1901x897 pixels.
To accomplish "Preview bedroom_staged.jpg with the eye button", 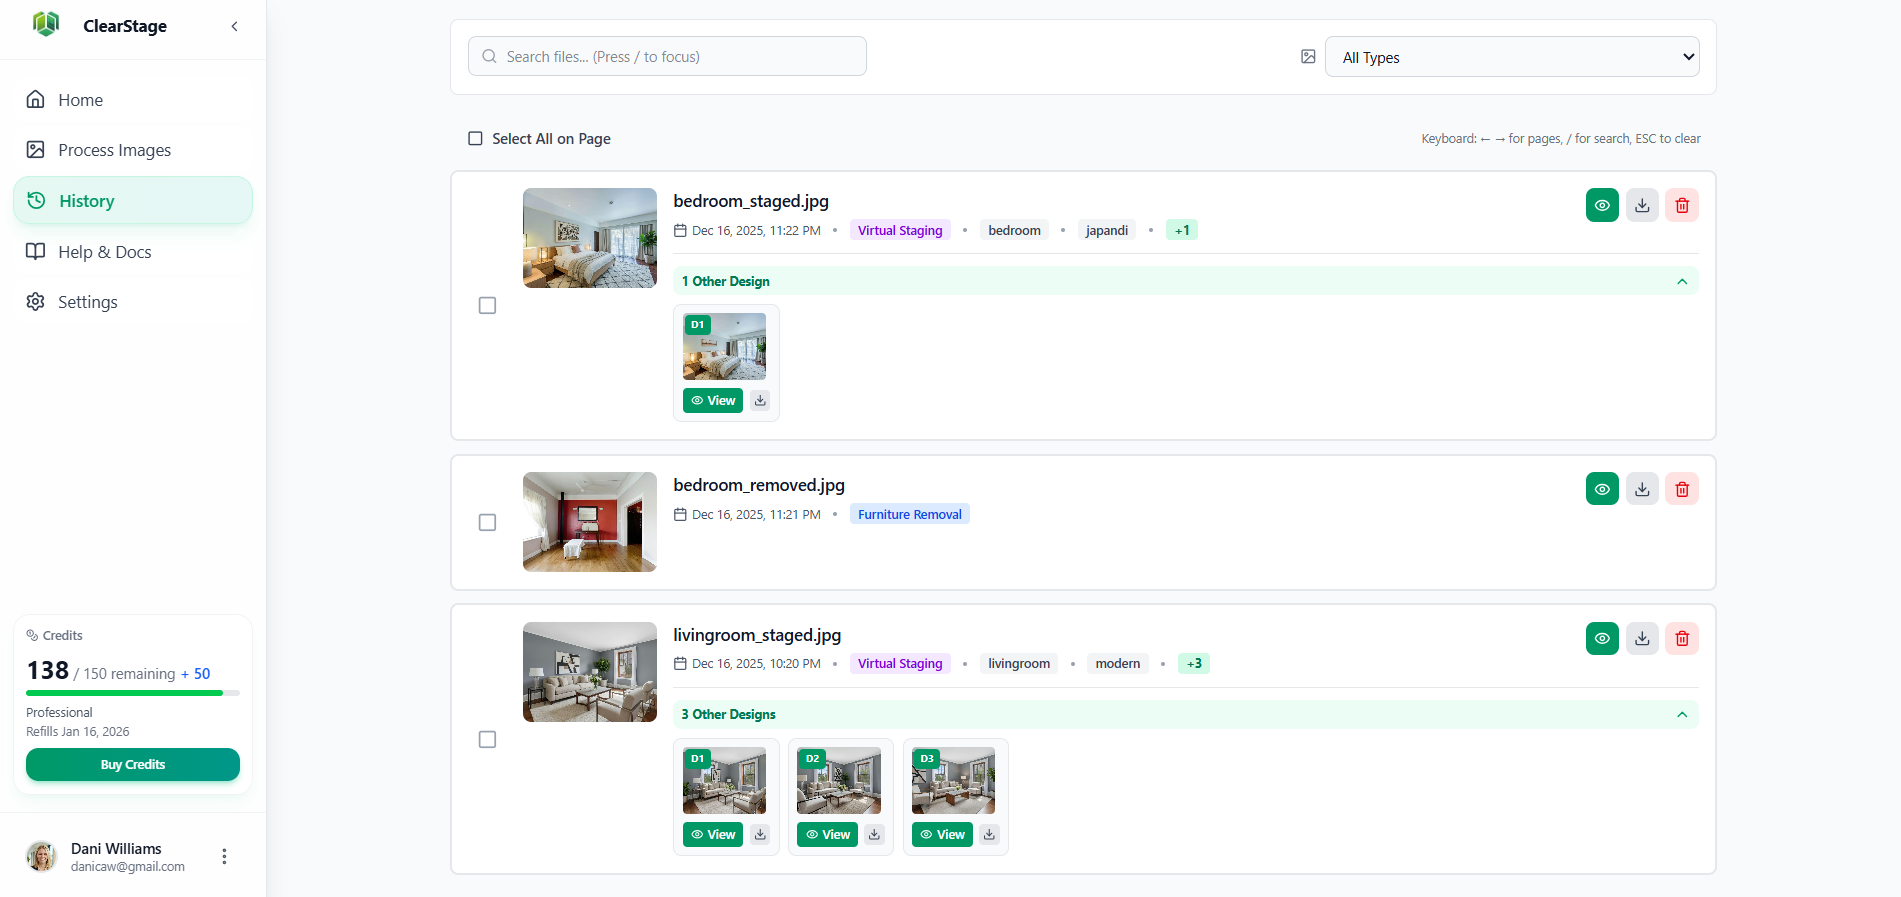I will (1602, 205).
